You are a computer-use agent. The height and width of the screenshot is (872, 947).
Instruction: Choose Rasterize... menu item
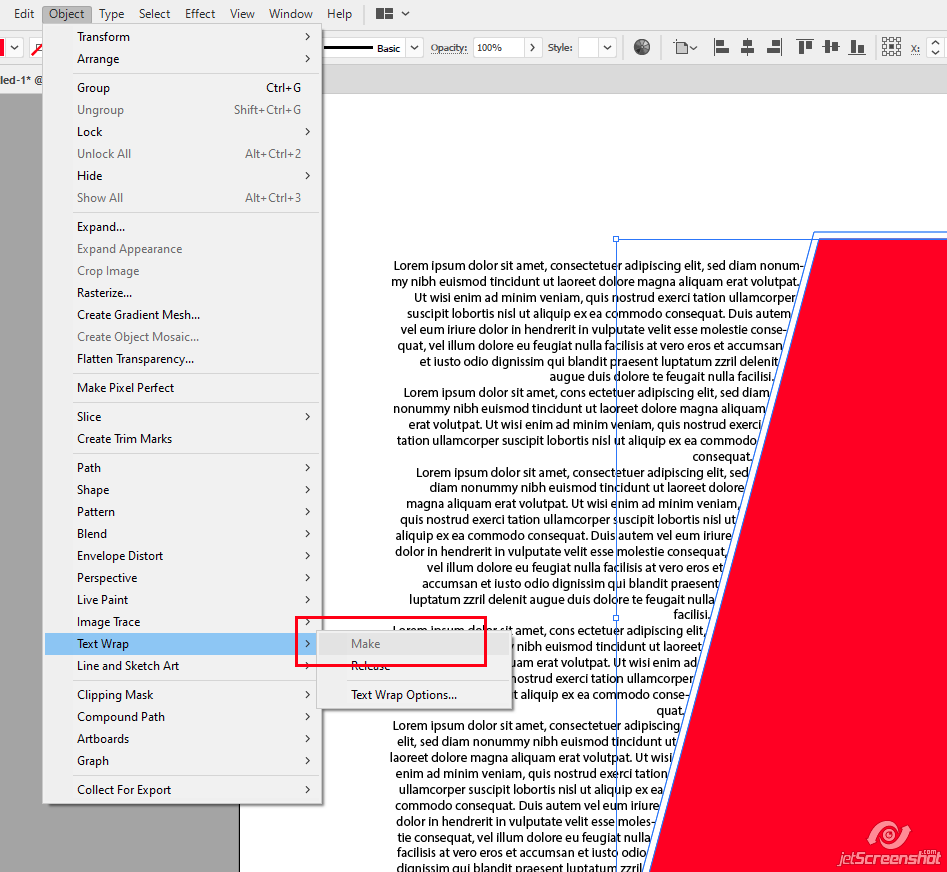coord(182,293)
